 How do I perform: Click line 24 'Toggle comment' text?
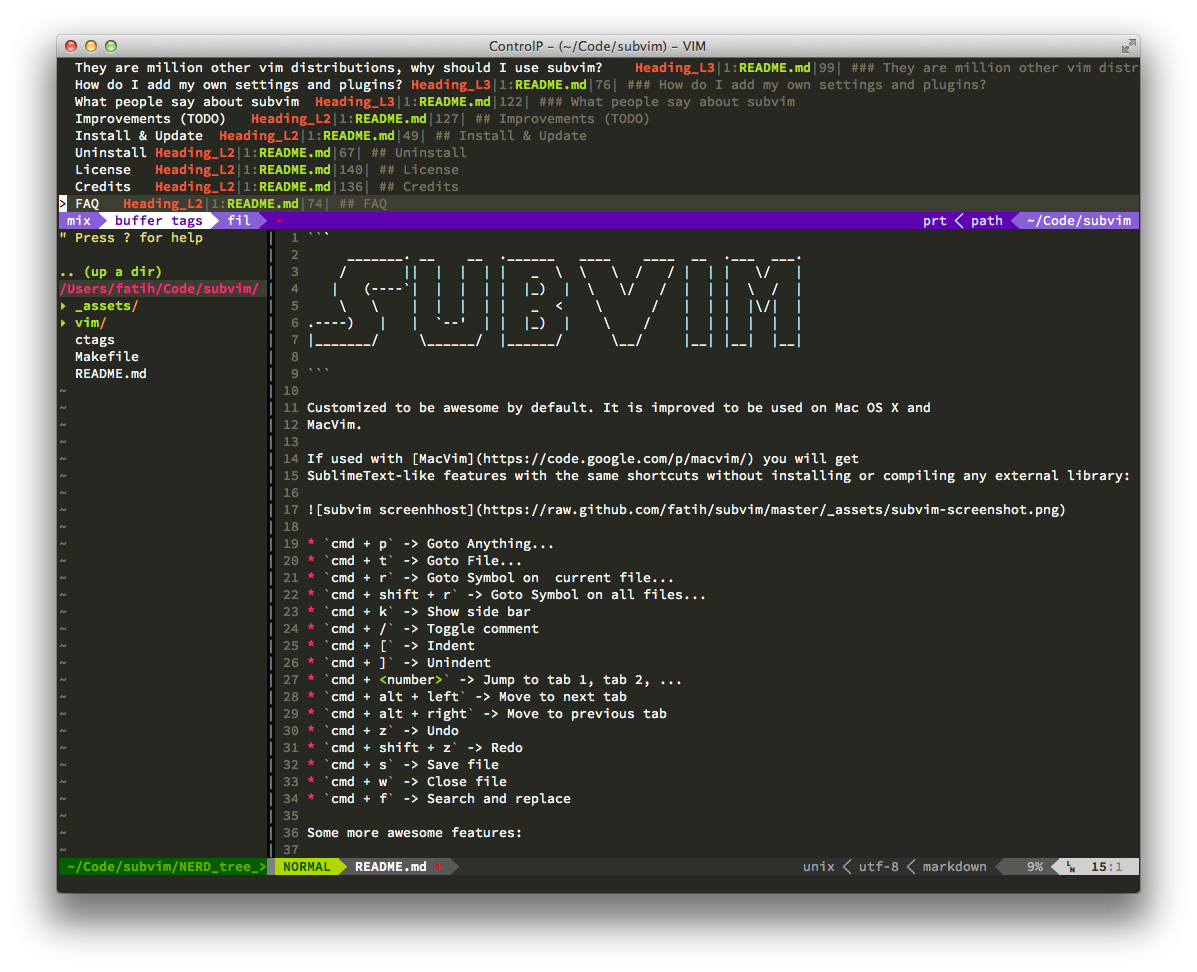coord(482,628)
